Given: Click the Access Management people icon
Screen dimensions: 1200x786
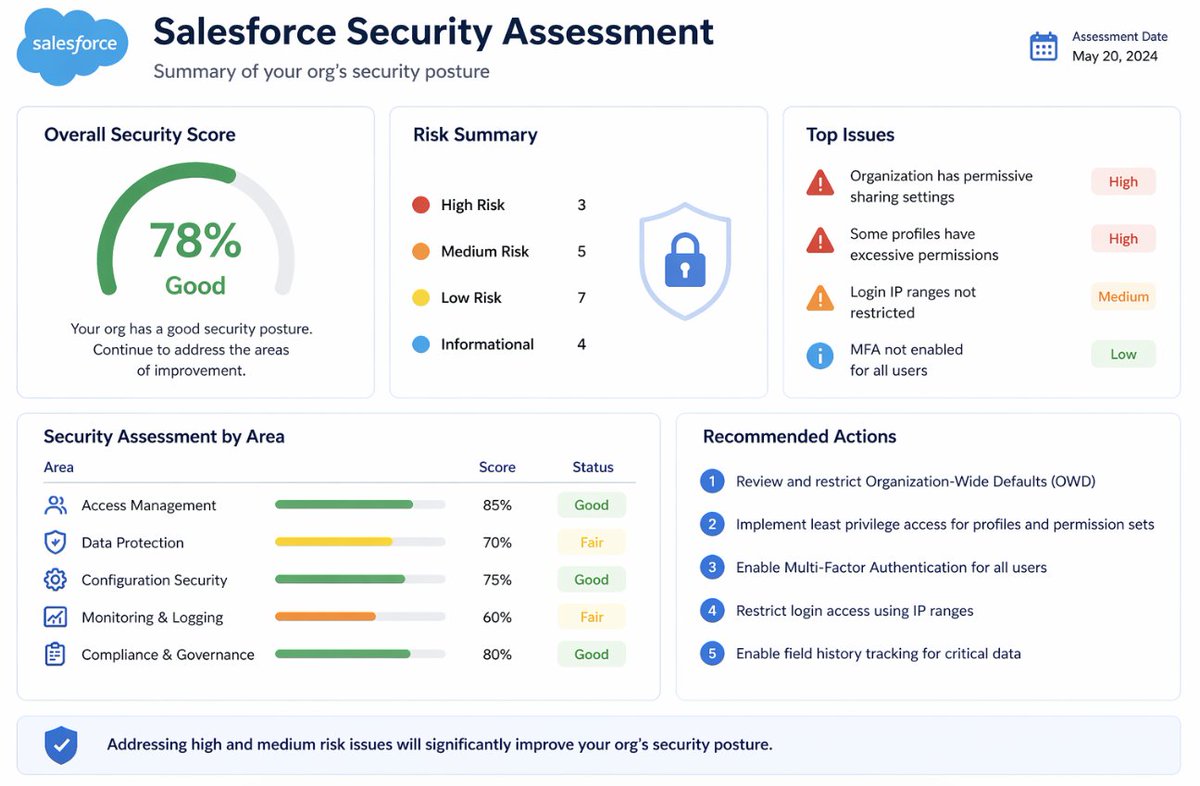Looking at the screenshot, I should click(55, 505).
